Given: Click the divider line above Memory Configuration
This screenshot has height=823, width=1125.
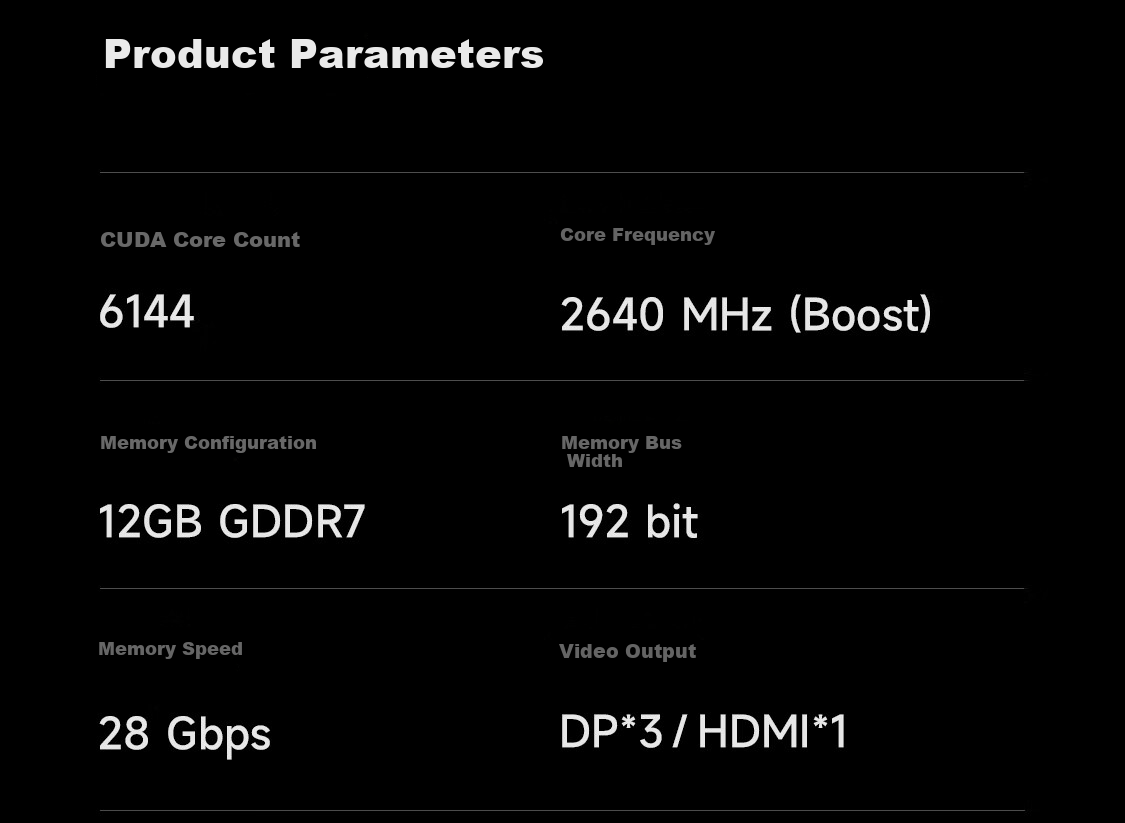Looking at the screenshot, I should coord(562,380).
